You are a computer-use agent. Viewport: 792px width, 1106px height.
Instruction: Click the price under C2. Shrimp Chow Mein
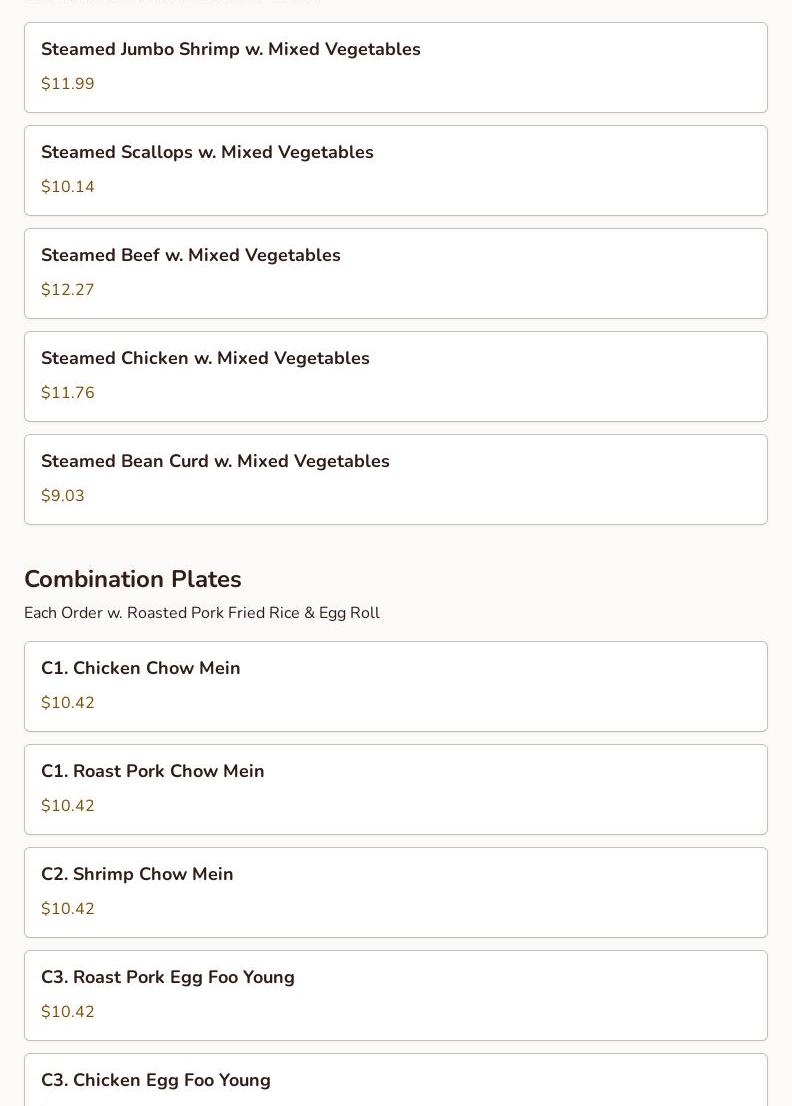68,909
